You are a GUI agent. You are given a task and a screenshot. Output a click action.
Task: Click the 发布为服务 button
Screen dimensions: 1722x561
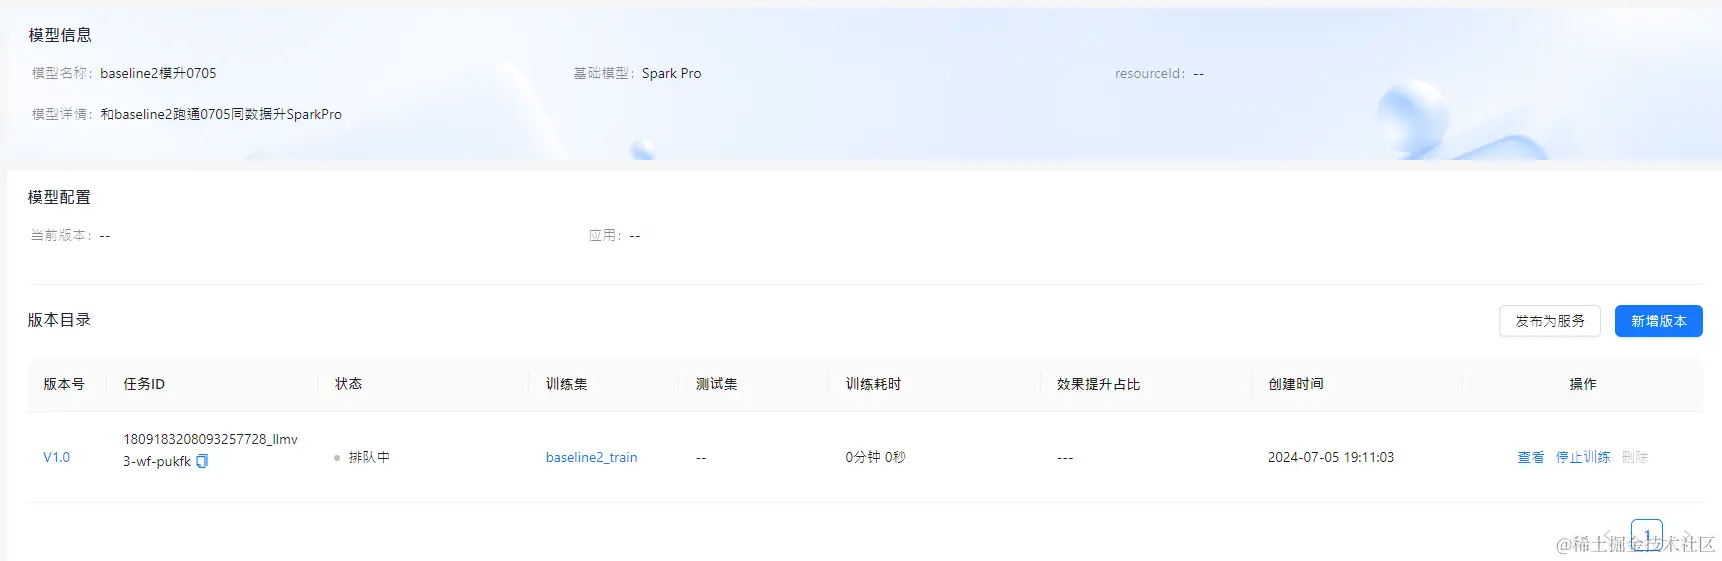click(x=1550, y=321)
